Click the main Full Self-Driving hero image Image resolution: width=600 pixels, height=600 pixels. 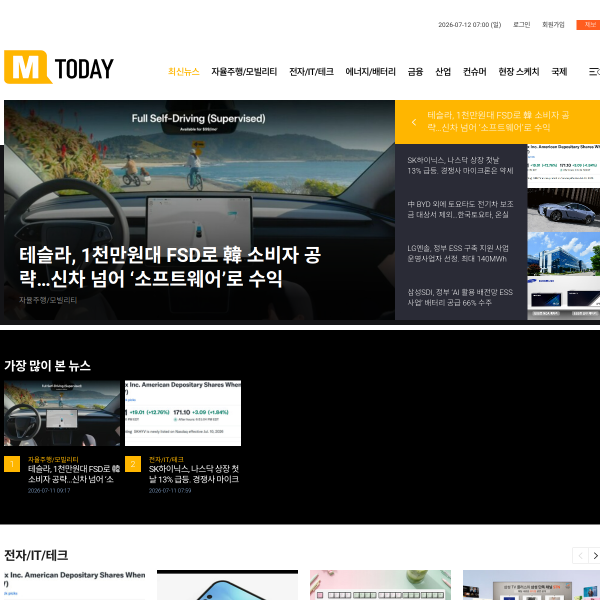click(199, 210)
